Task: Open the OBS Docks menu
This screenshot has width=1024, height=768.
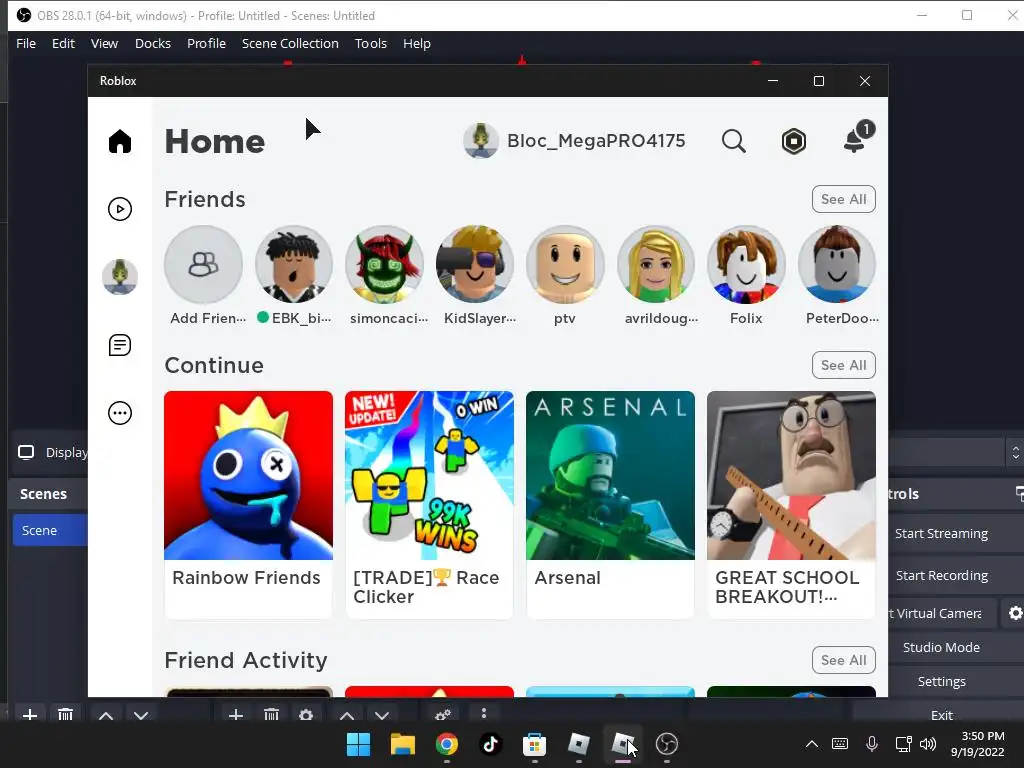Action: point(153,43)
